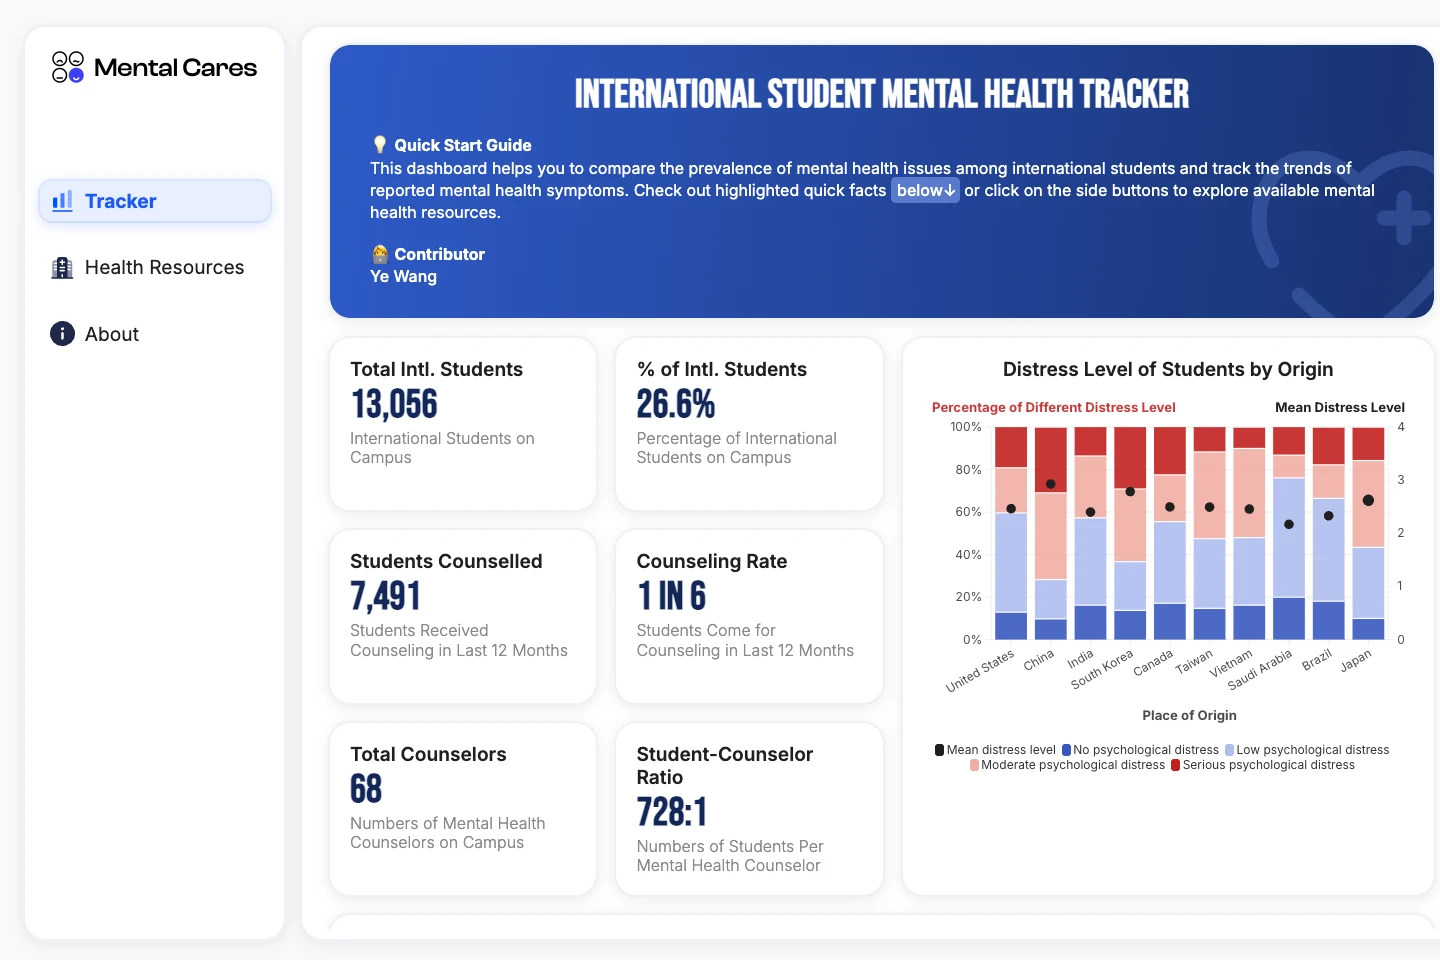The width and height of the screenshot is (1440, 960).
Task: Click the contributor name "Ye Wang"
Action: coord(403,276)
